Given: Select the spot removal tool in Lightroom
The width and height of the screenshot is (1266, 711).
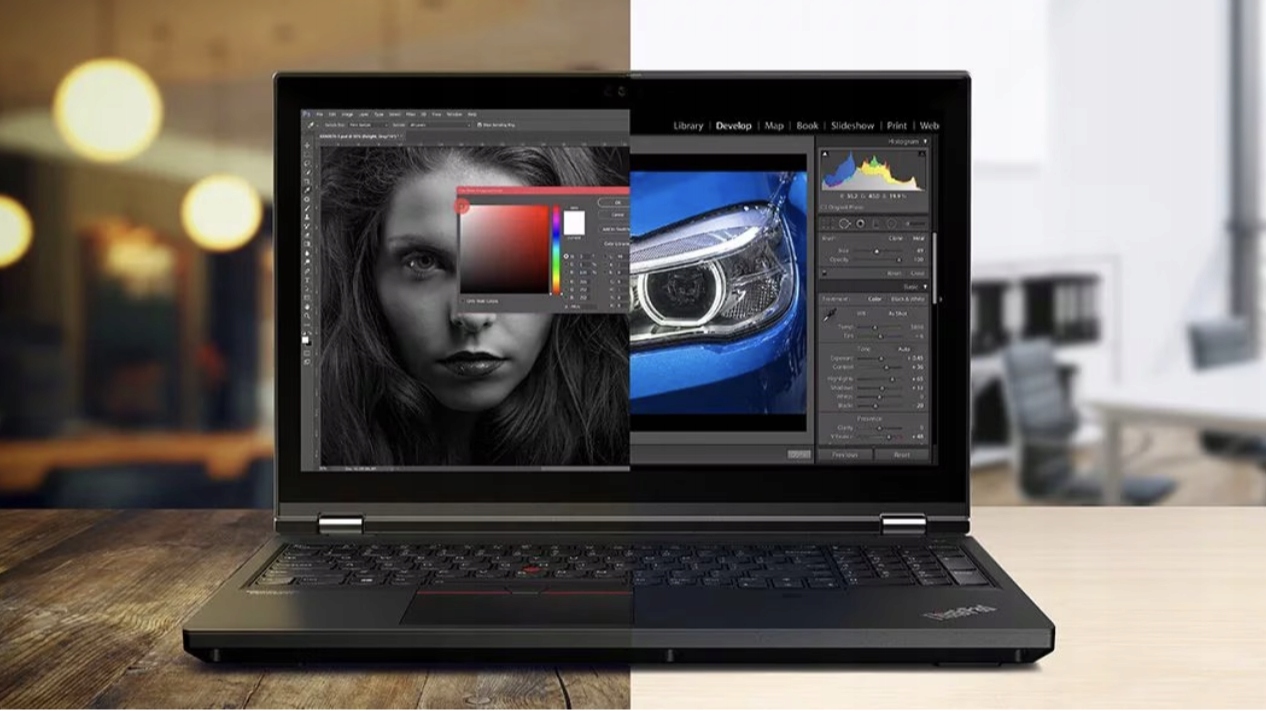Looking at the screenshot, I should coord(845,224).
